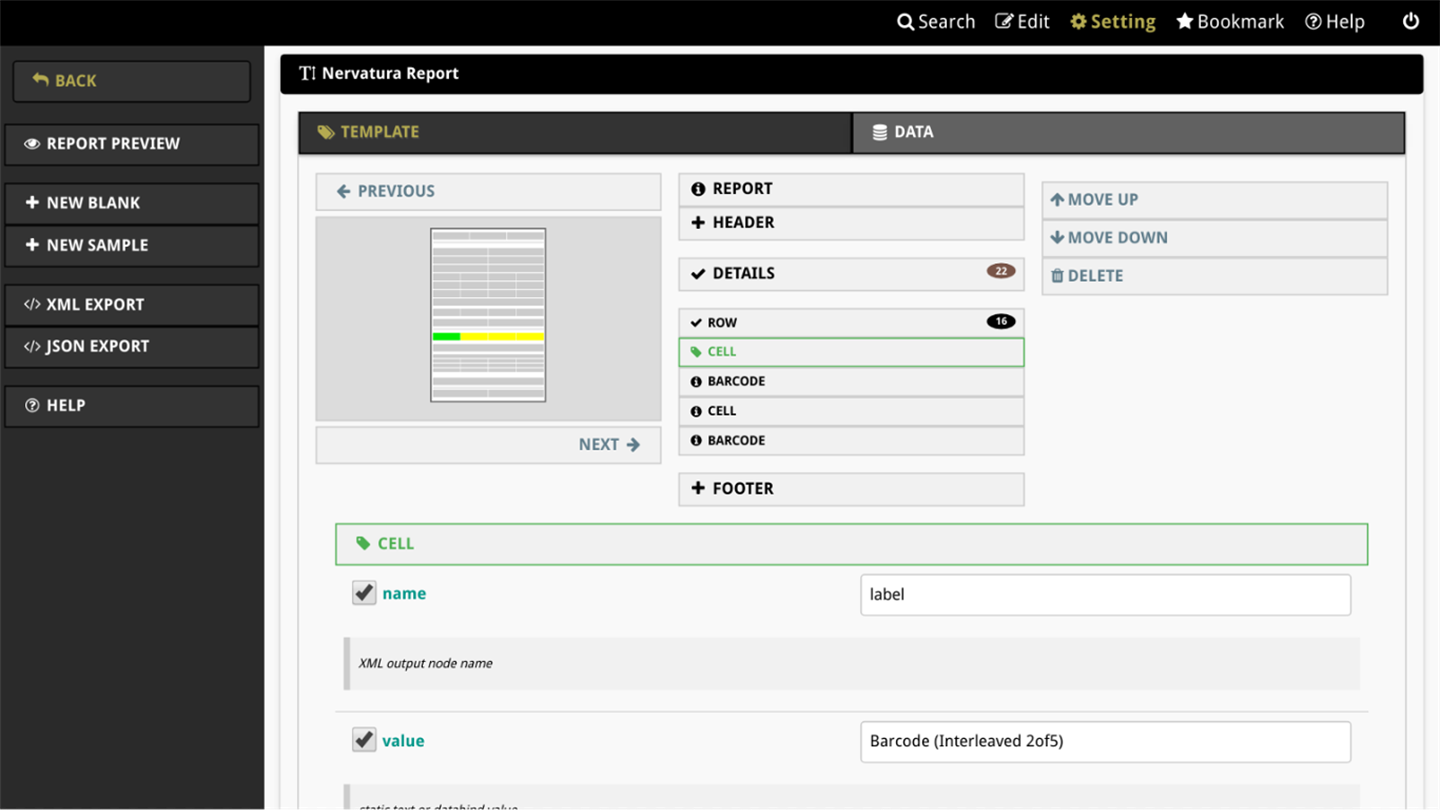1440x810 pixels.
Task: Click the report page preview thumbnail
Action: 488,315
